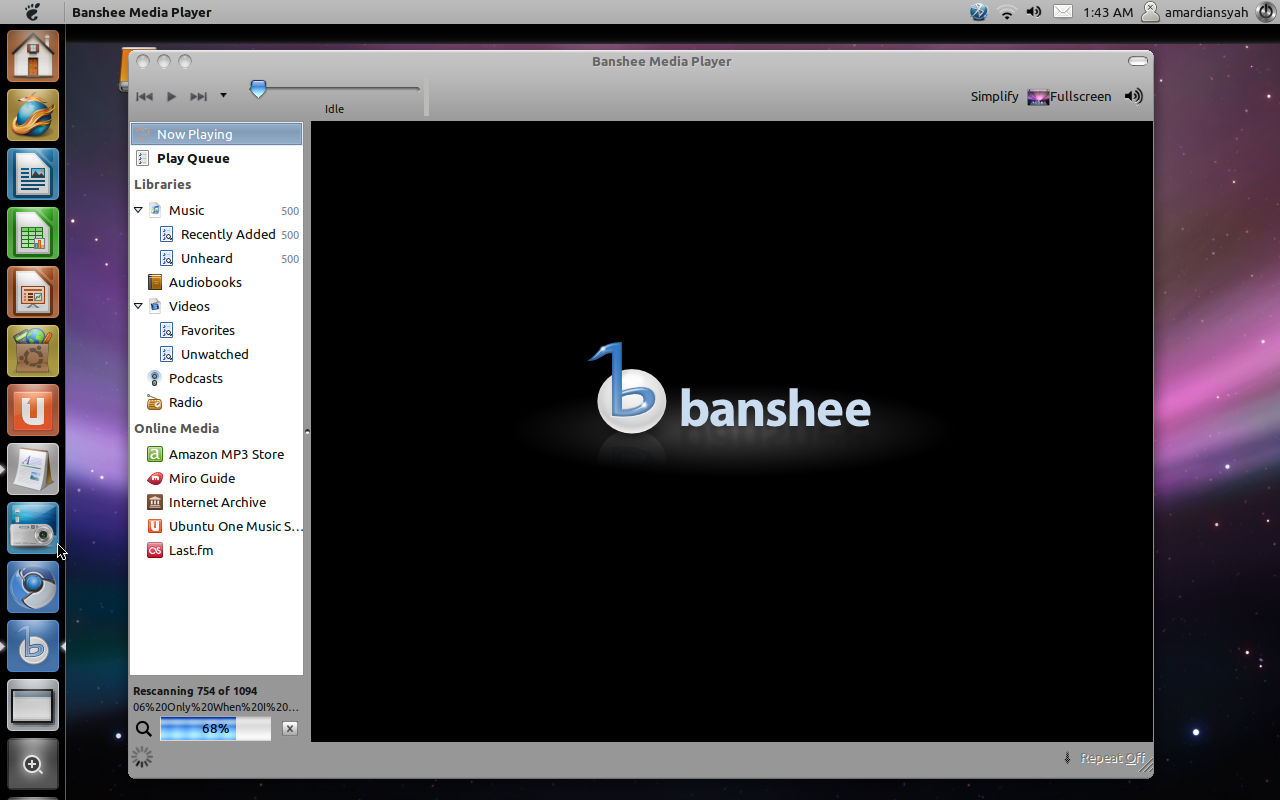
Task: Click the seek slider handle
Action: (258, 89)
